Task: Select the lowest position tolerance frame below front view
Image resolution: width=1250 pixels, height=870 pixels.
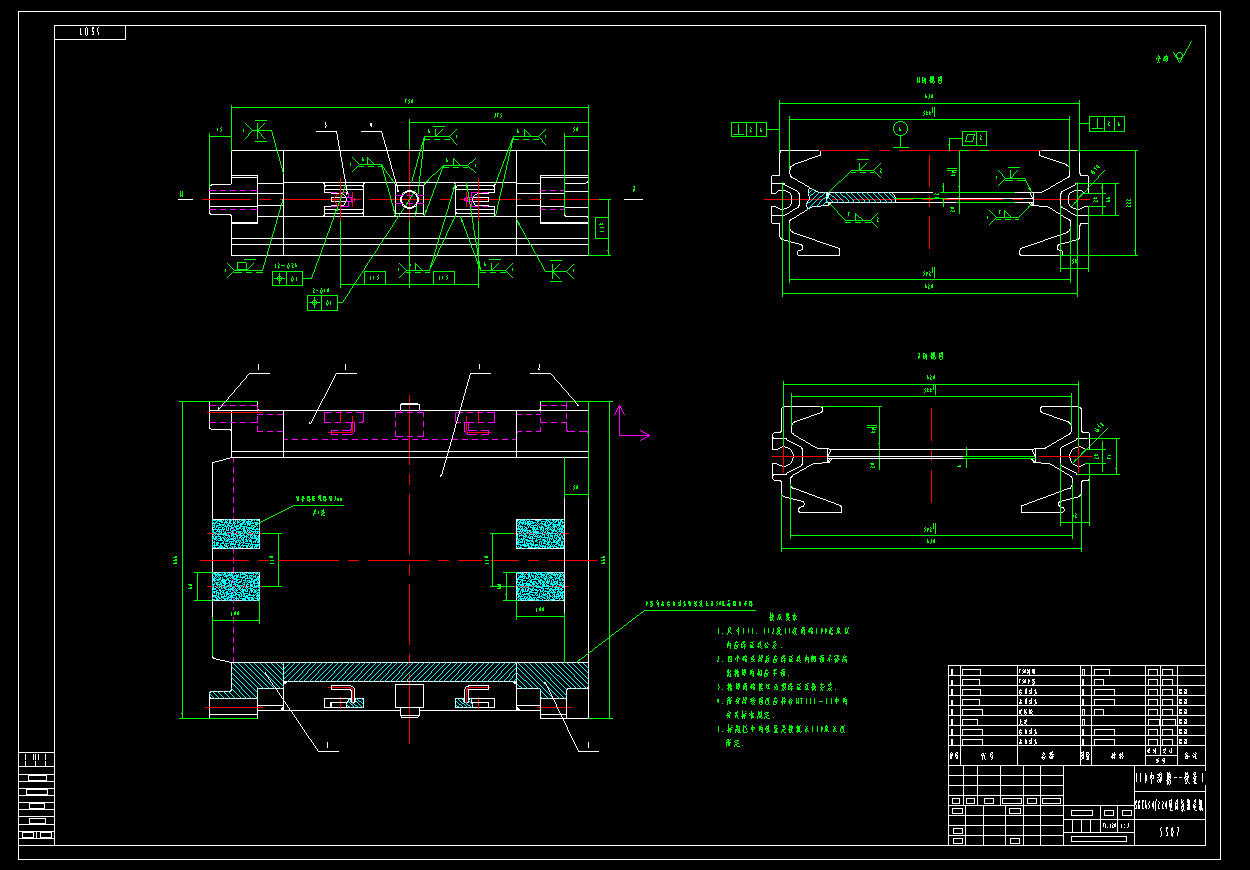Action: pos(322,302)
